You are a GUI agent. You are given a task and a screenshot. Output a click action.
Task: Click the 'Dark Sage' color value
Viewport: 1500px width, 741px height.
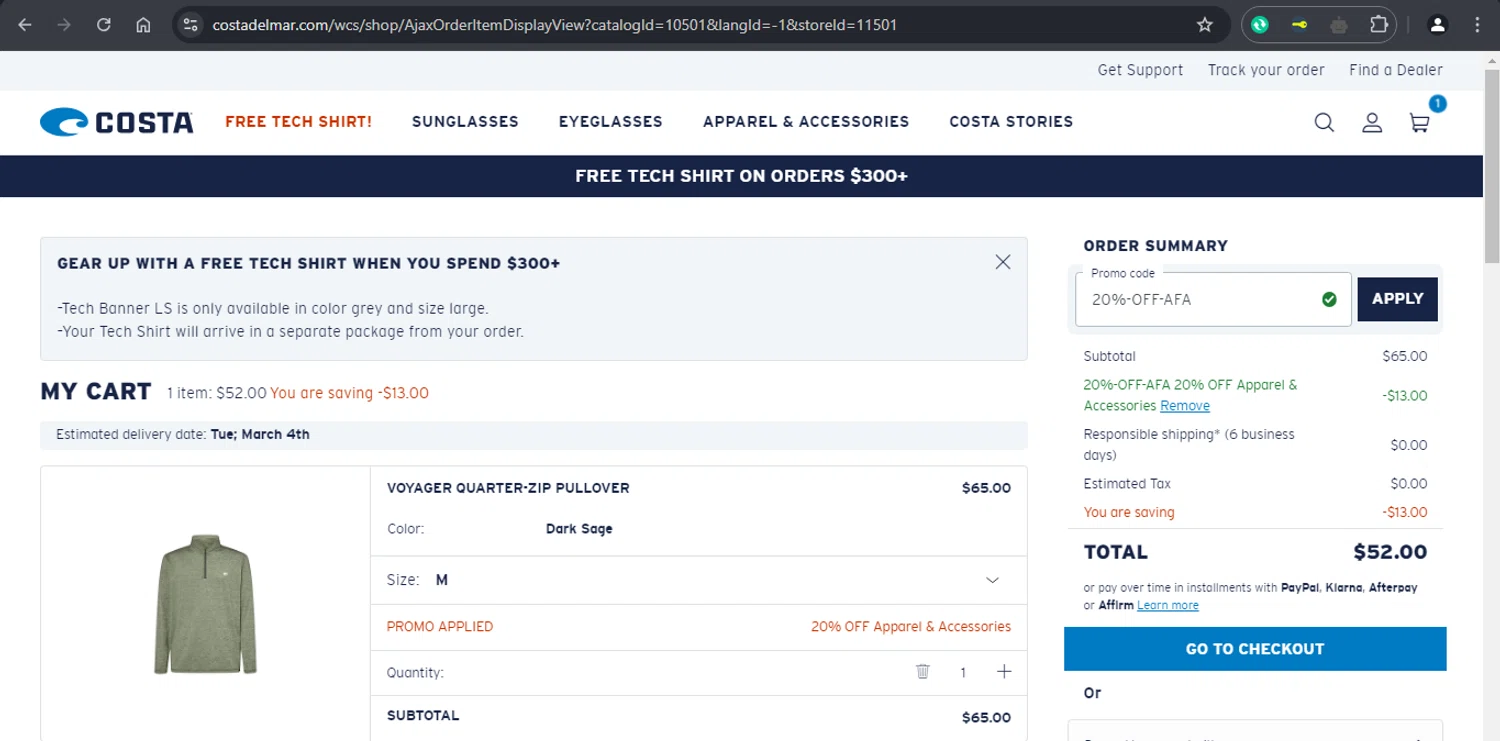[579, 529]
